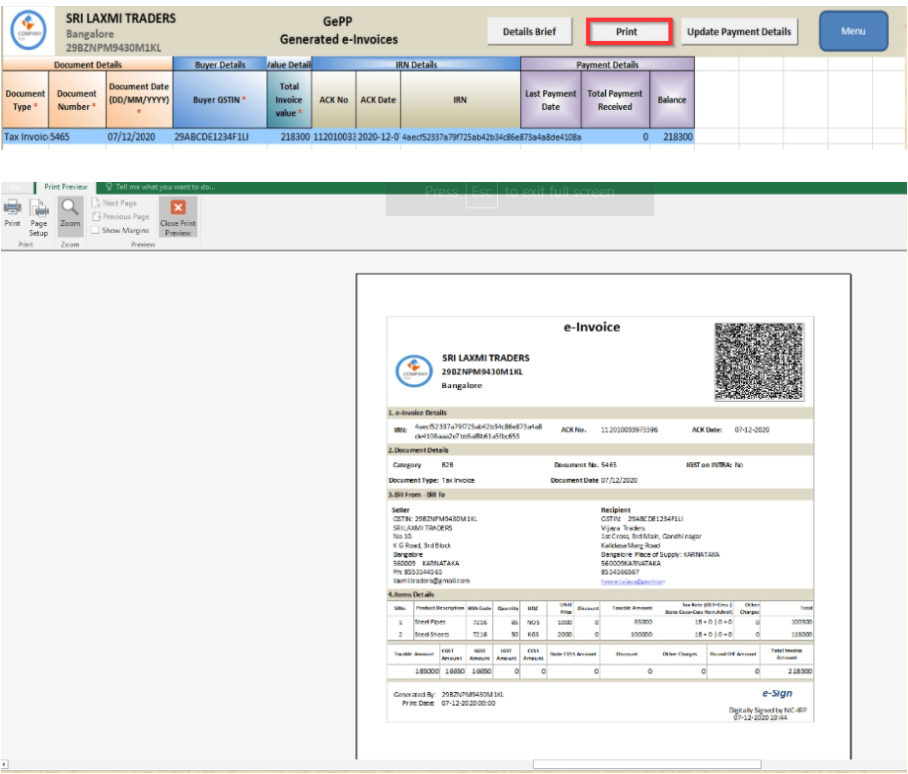This screenshot has width=908, height=774.
Task: Click the 'Steel Pipes' item row in invoice
Action: point(600,622)
